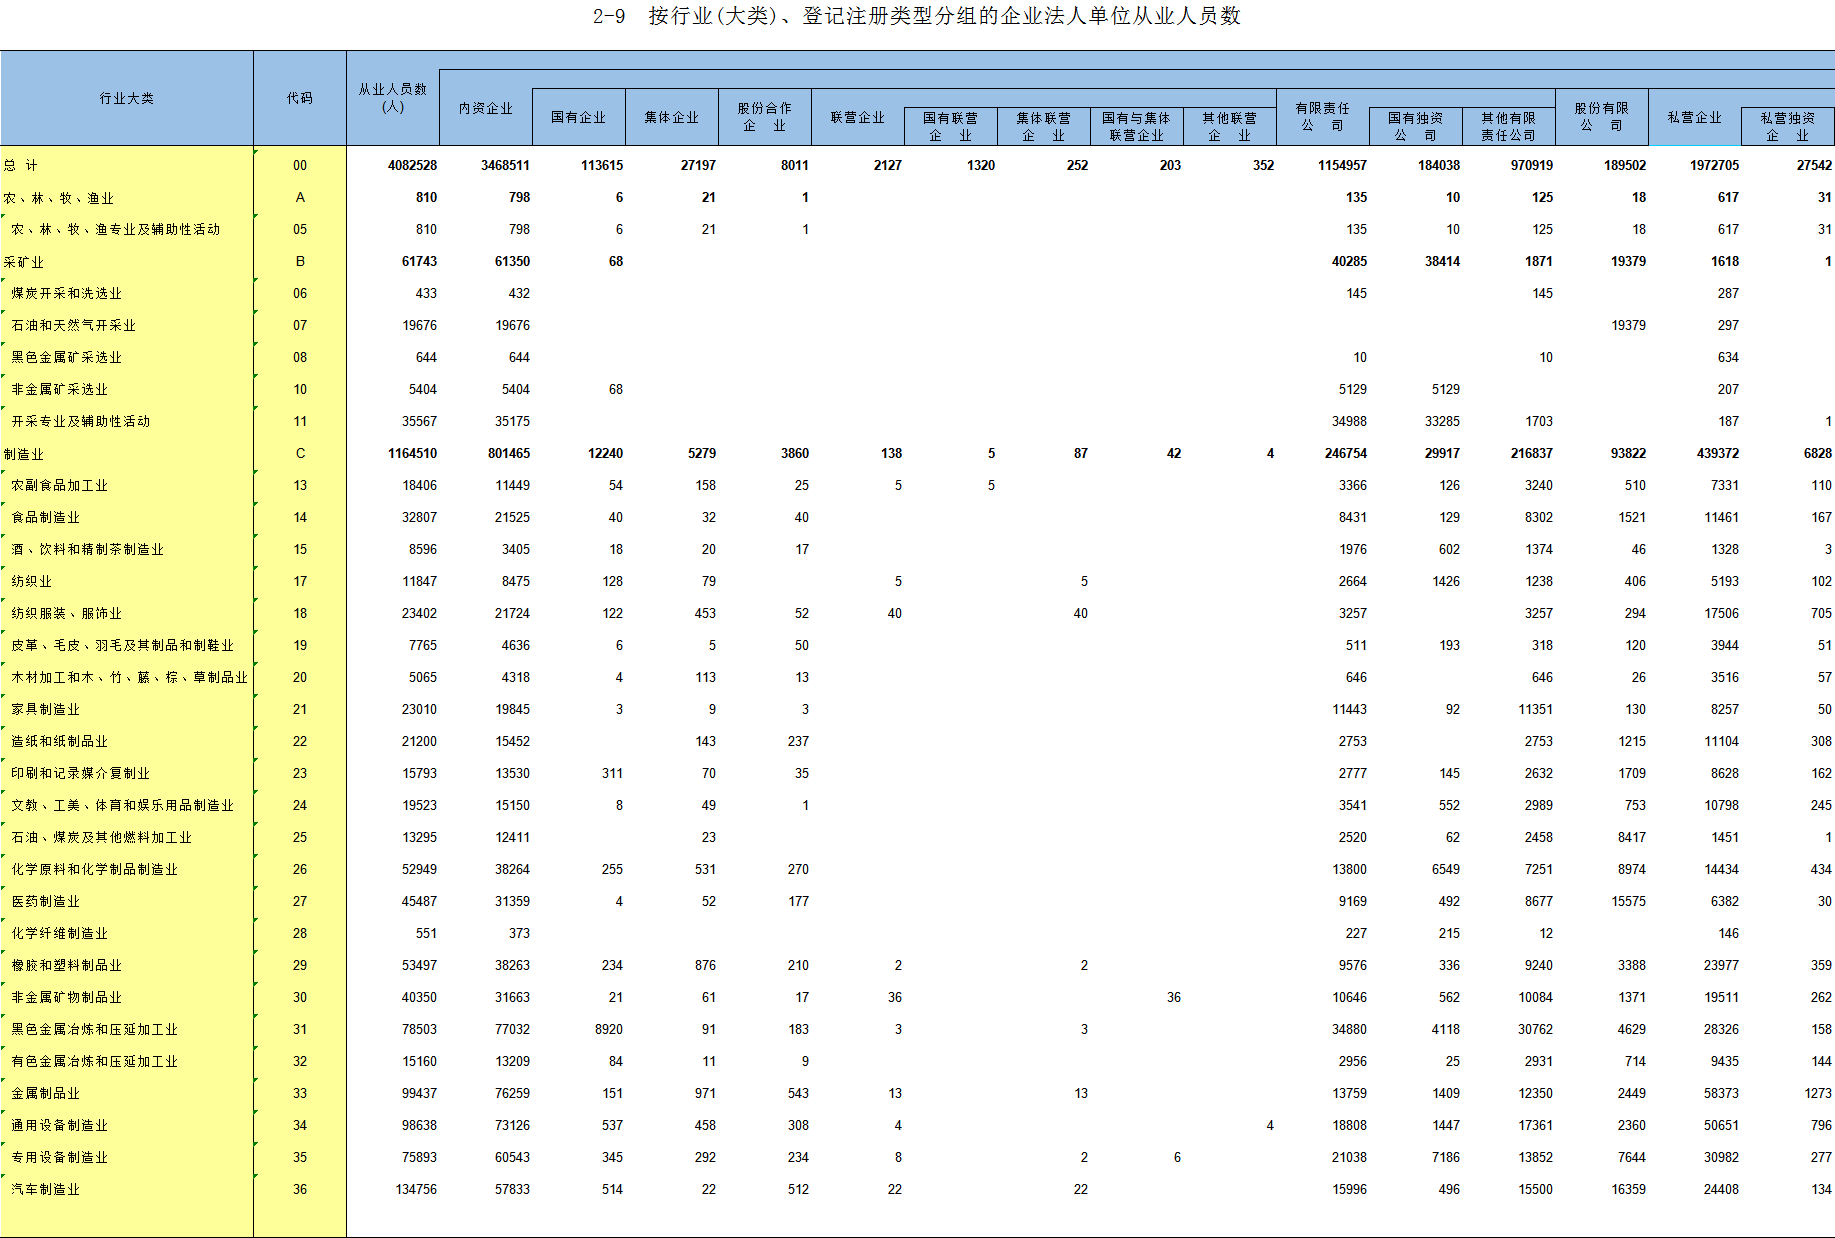Click the '非金属矿采选业' row label

coord(59,389)
